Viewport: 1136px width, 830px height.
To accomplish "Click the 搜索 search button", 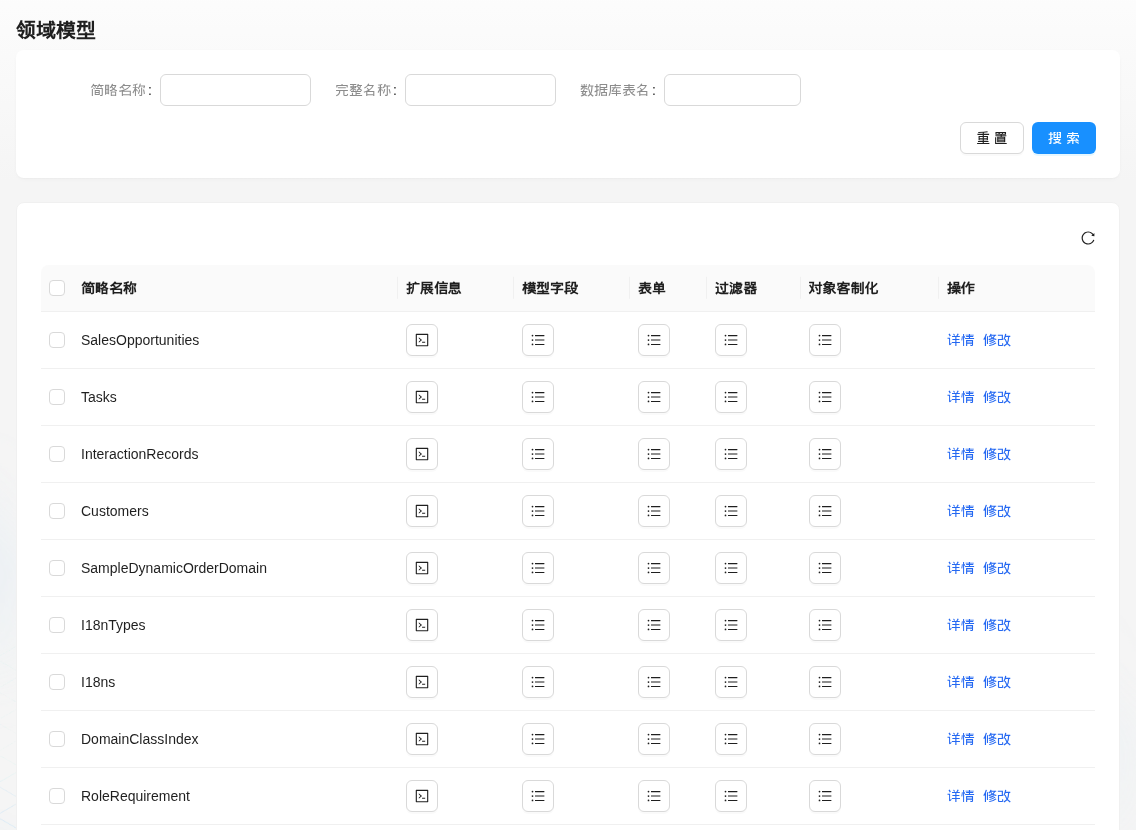I will pos(1064,138).
